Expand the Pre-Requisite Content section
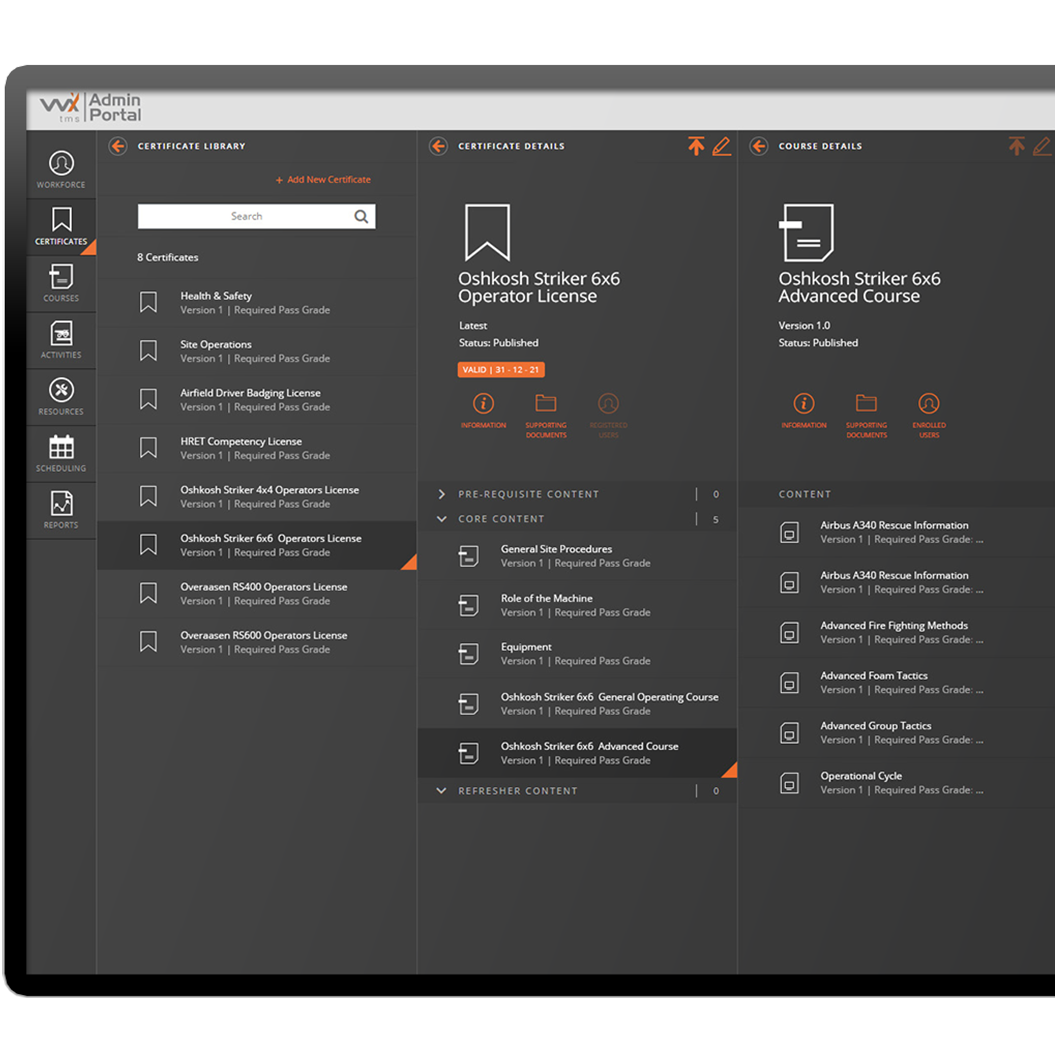The width and height of the screenshot is (1055, 1040). (x=441, y=494)
